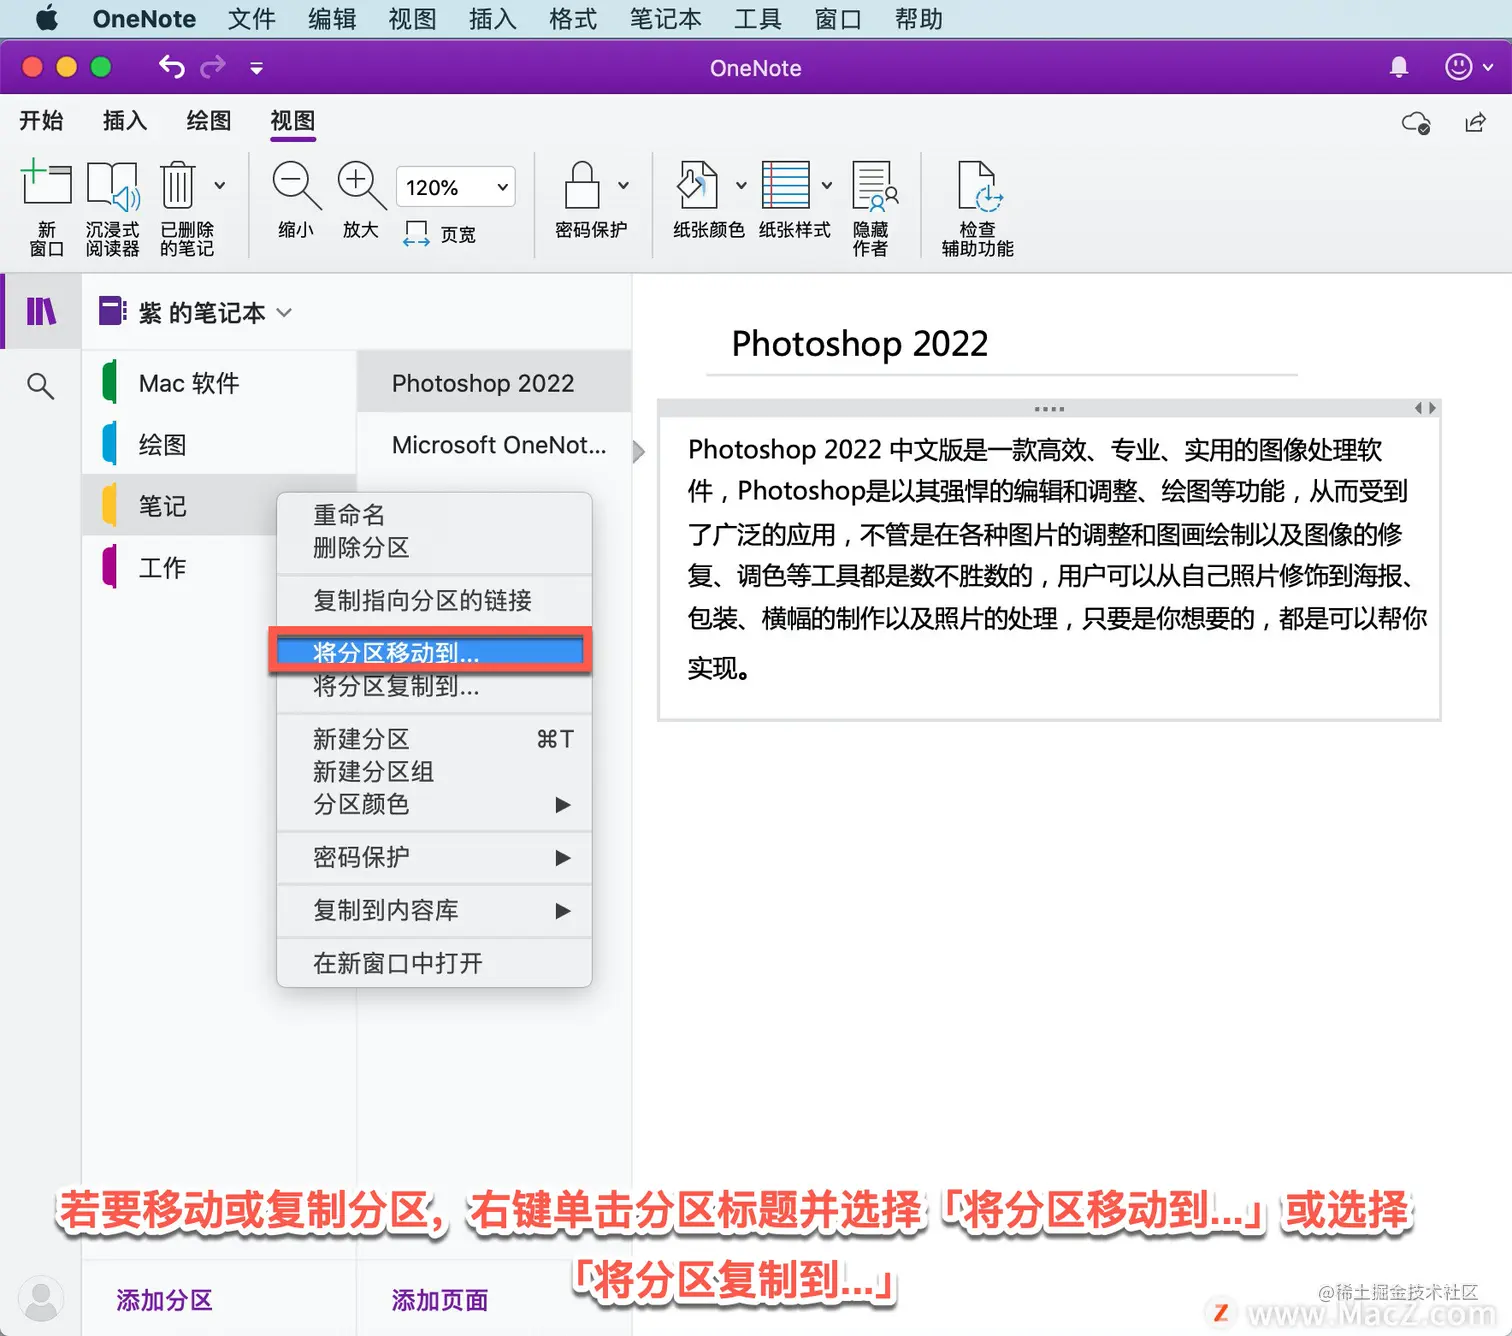Viewport: 1512px width, 1336px height.
Task: Open the Apple menu
Action: tap(47, 19)
